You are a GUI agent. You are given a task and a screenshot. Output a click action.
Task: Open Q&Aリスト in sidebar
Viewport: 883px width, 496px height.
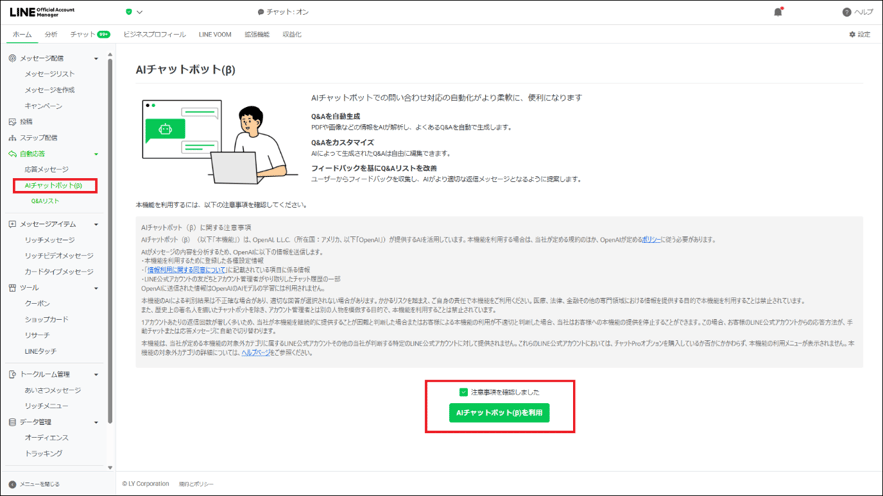pyautogui.click(x=45, y=201)
